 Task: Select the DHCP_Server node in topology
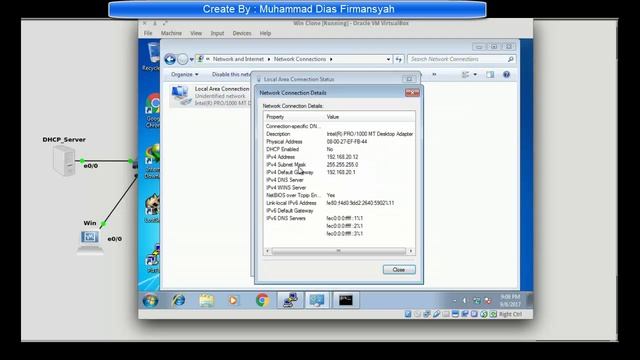(x=64, y=160)
